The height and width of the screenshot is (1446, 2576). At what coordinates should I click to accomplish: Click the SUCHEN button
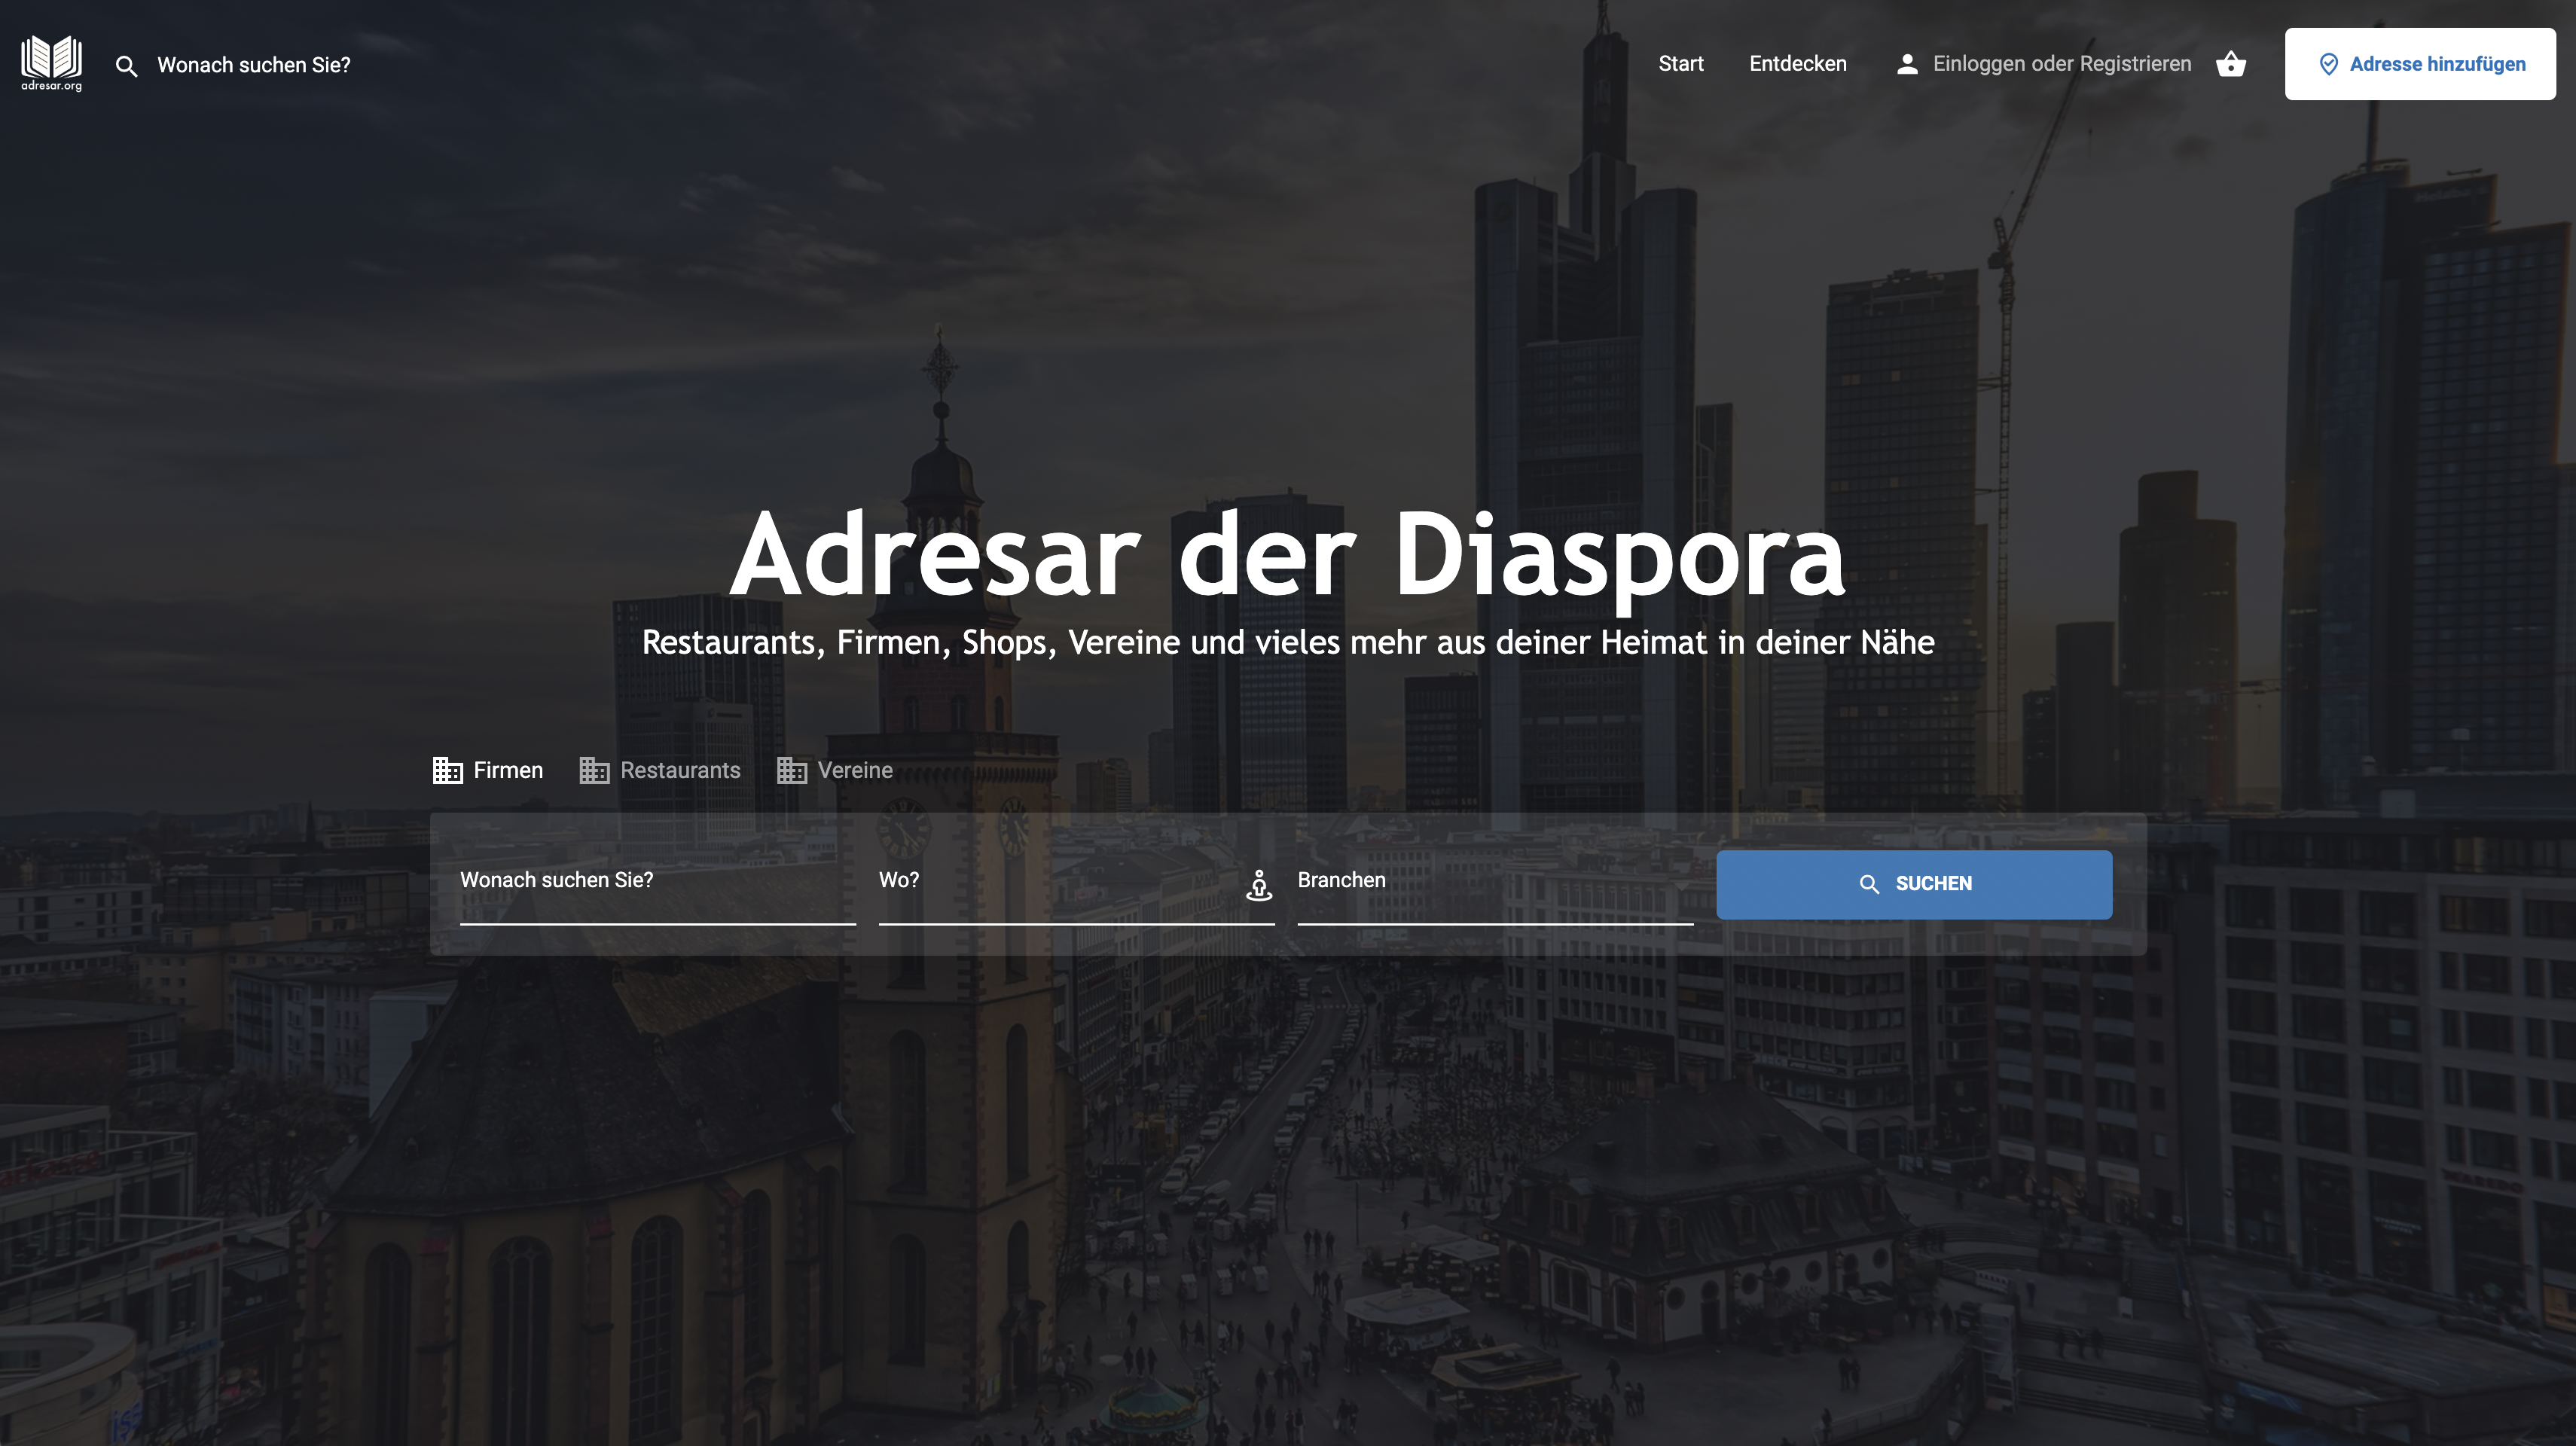[1914, 884]
